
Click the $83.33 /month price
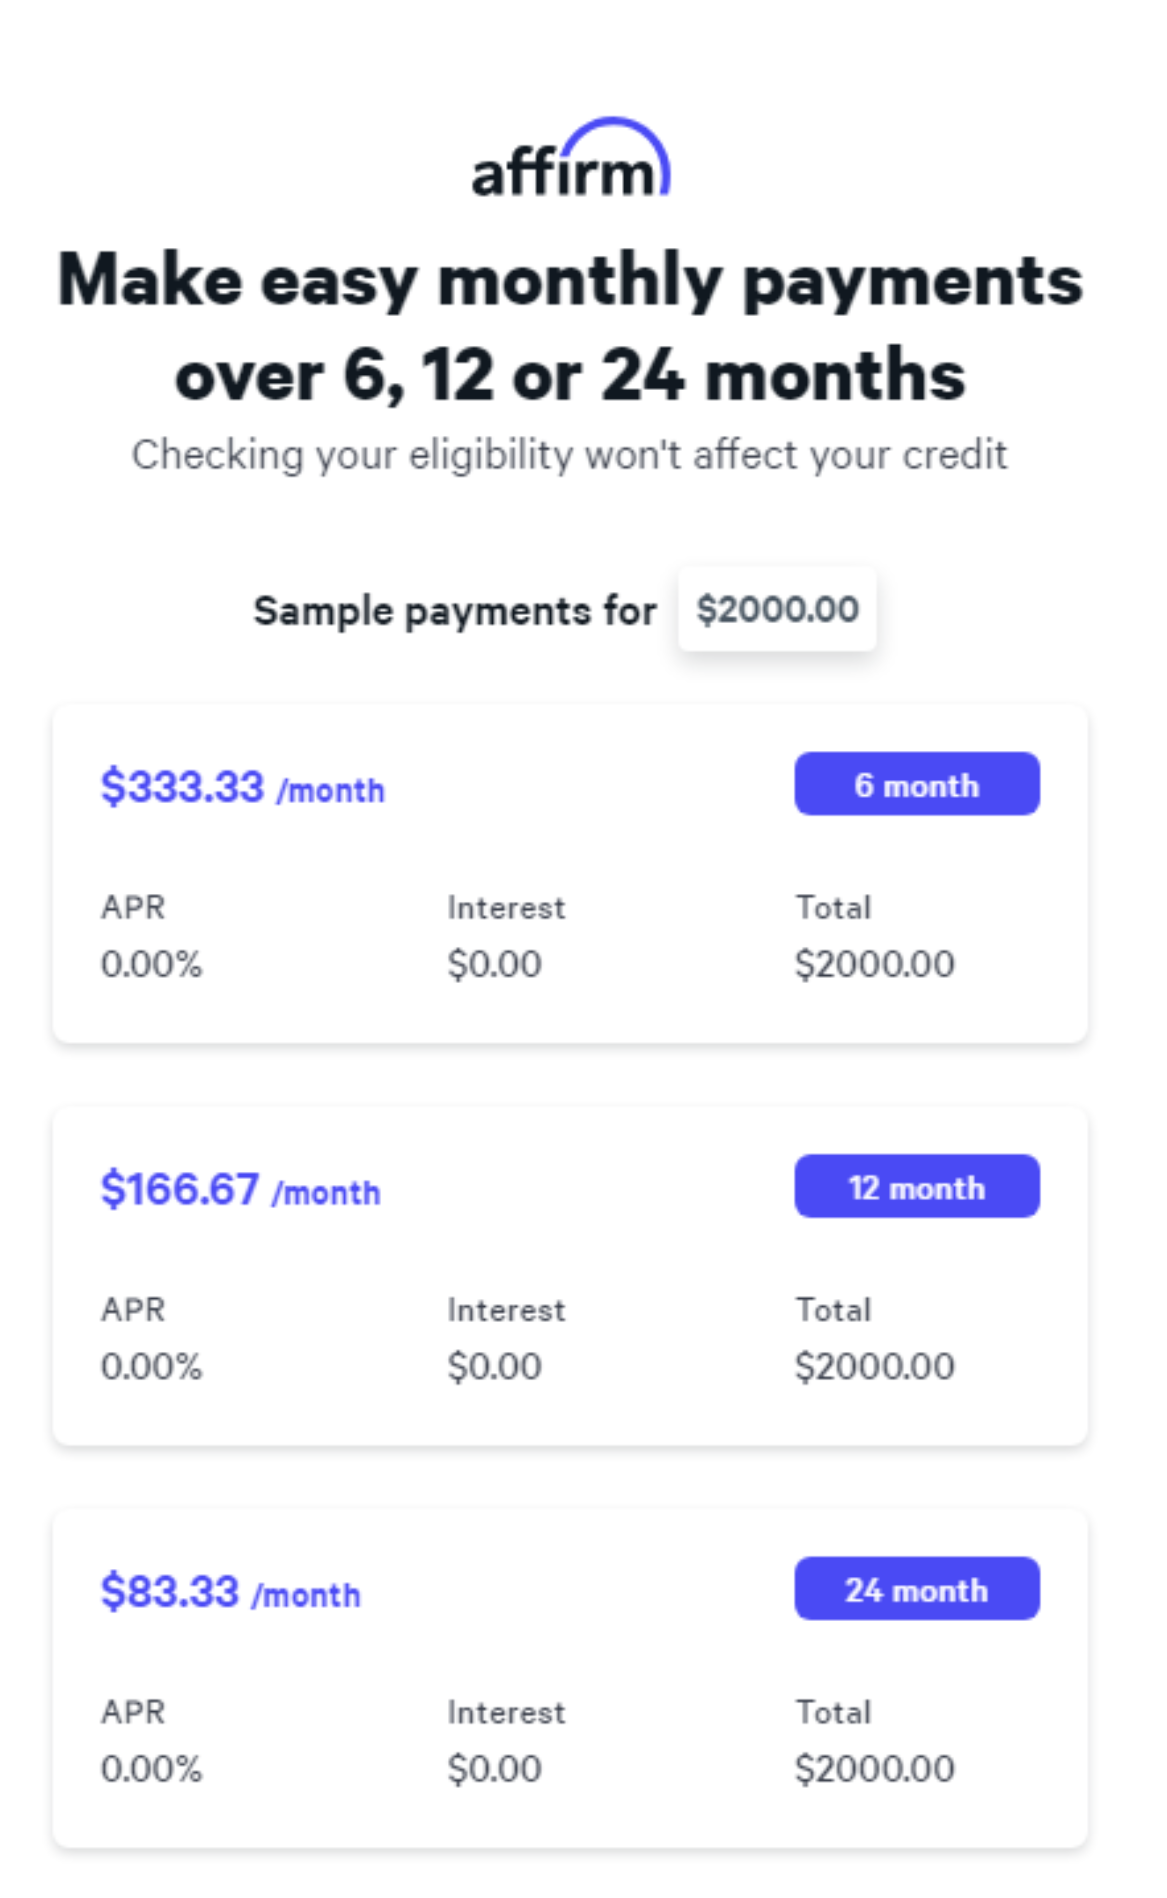[x=230, y=1591]
